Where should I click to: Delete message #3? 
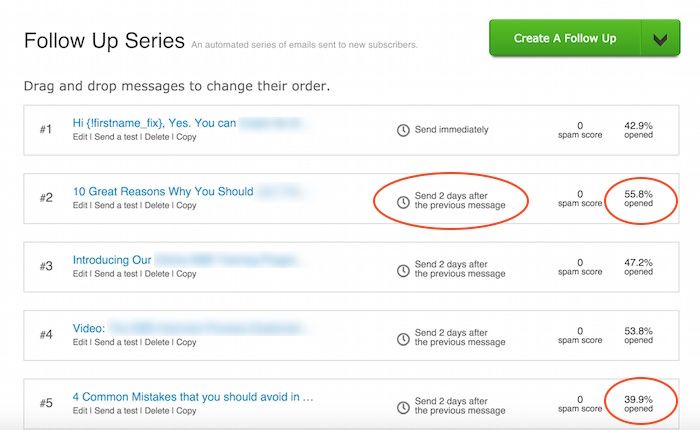coord(157,274)
